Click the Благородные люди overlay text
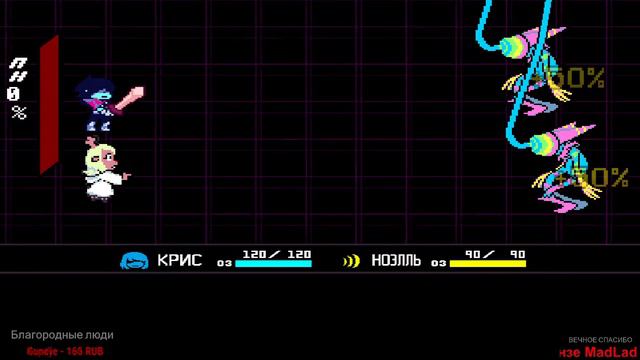 click(62, 335)
